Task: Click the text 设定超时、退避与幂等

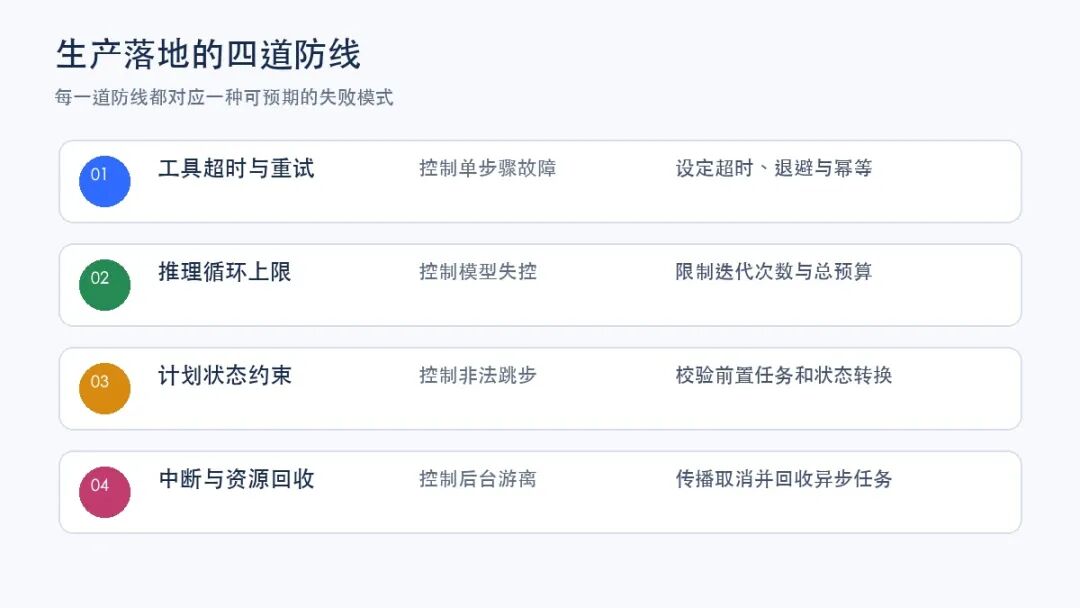Action: coord(773,168)
